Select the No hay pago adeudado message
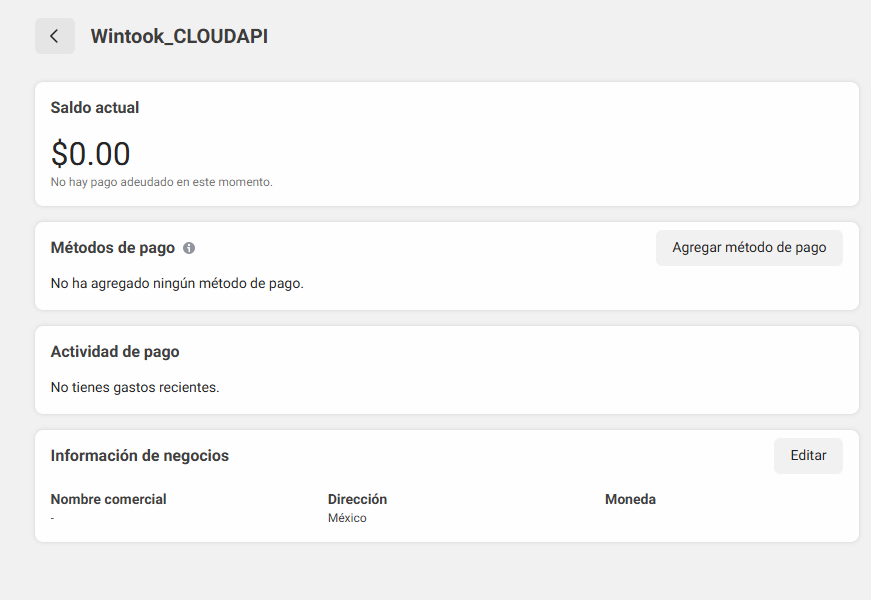The width and height of the screenshot is (871, 600). click(161, 183)
